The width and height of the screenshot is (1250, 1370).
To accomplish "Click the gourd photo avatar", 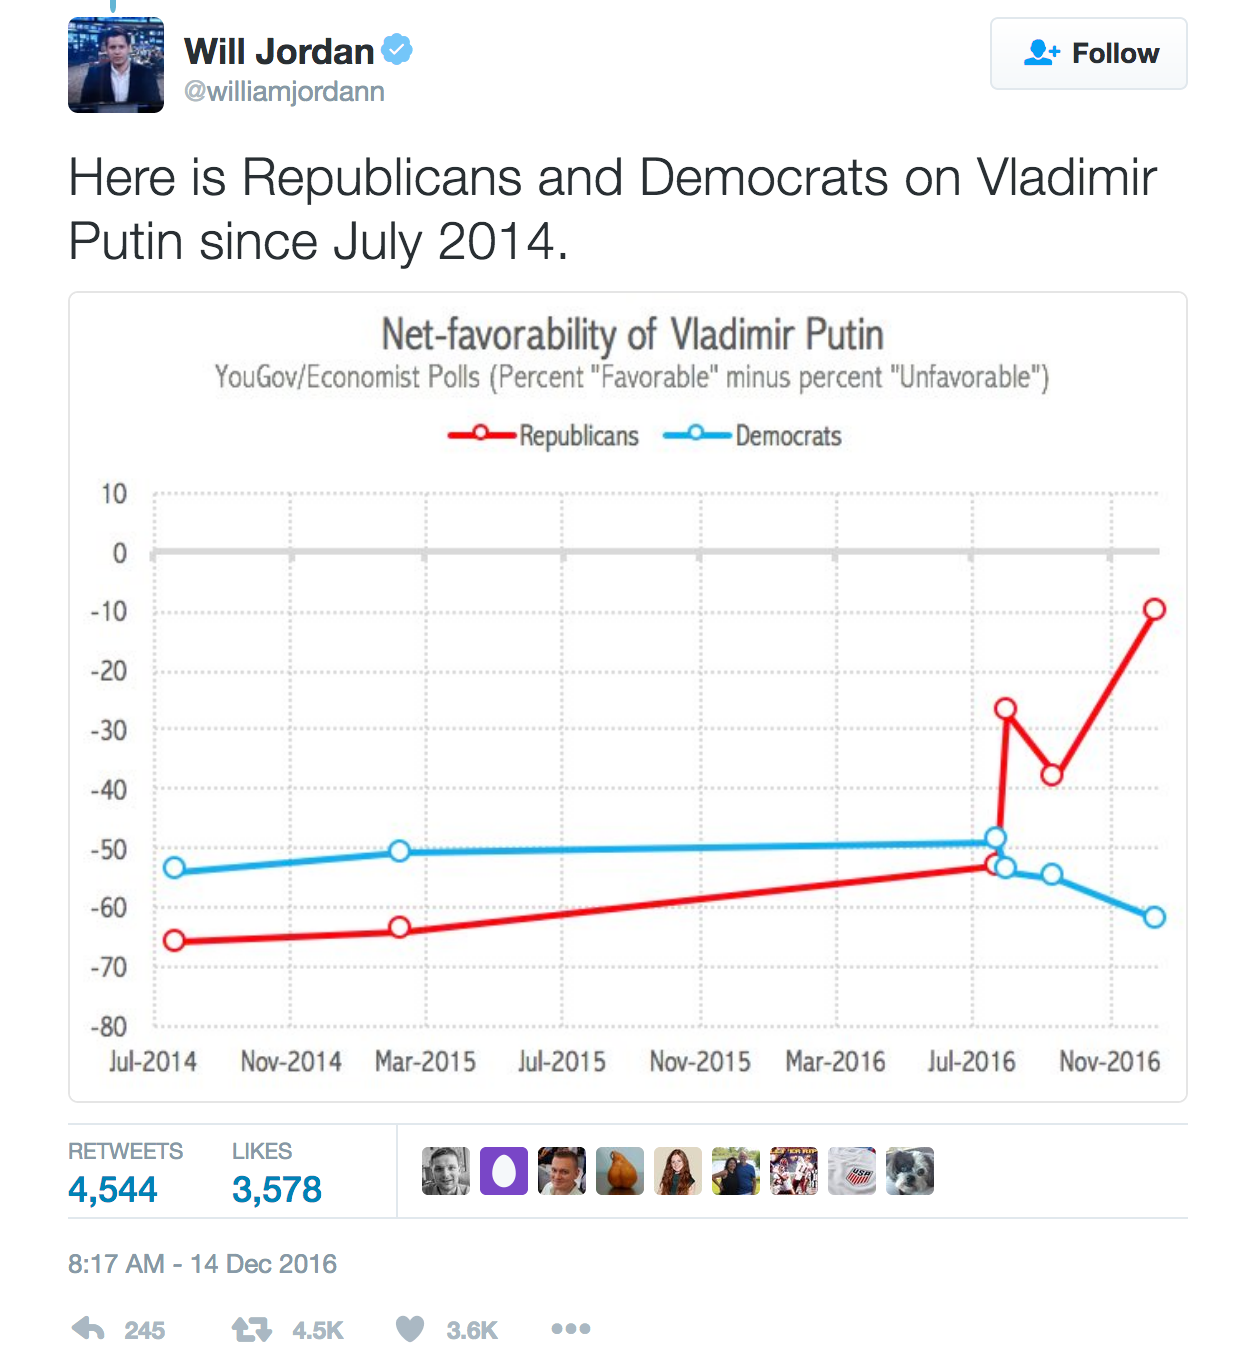I will pyautogui.click(x=620, y=1171).
